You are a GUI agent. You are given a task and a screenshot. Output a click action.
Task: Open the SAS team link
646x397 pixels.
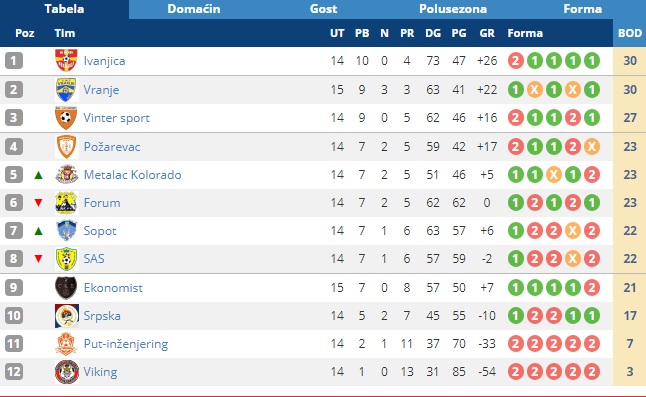click(x=94, y=259)
